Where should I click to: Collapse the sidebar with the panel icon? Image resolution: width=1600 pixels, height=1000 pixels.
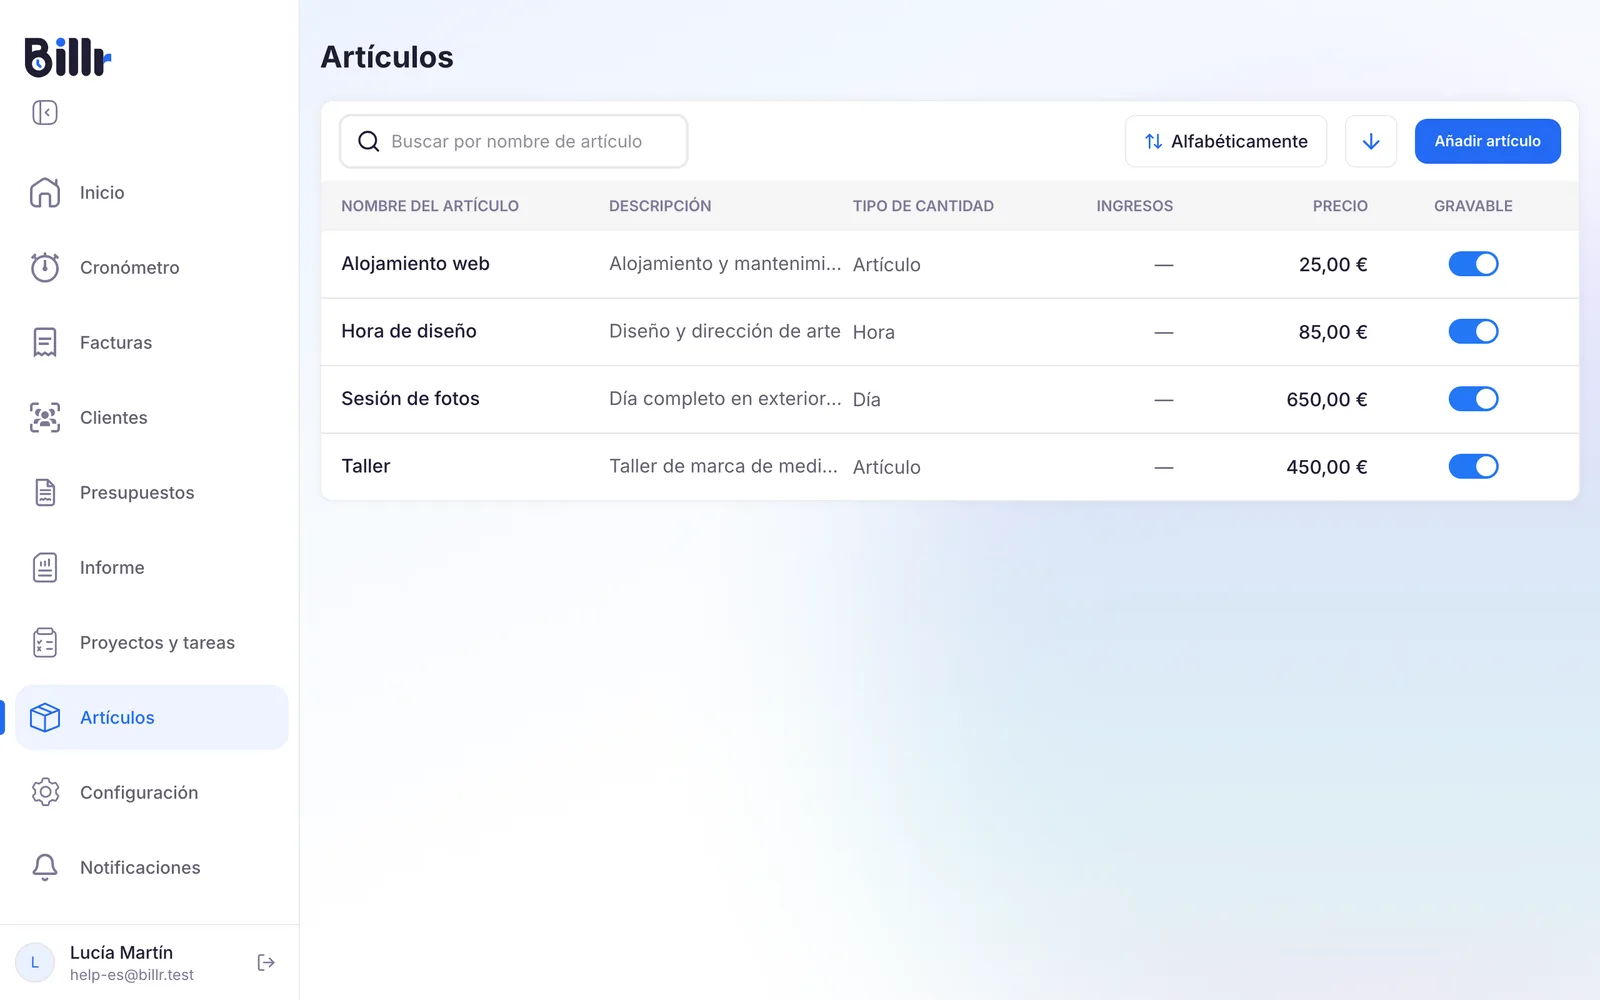(x=45, y=112)
